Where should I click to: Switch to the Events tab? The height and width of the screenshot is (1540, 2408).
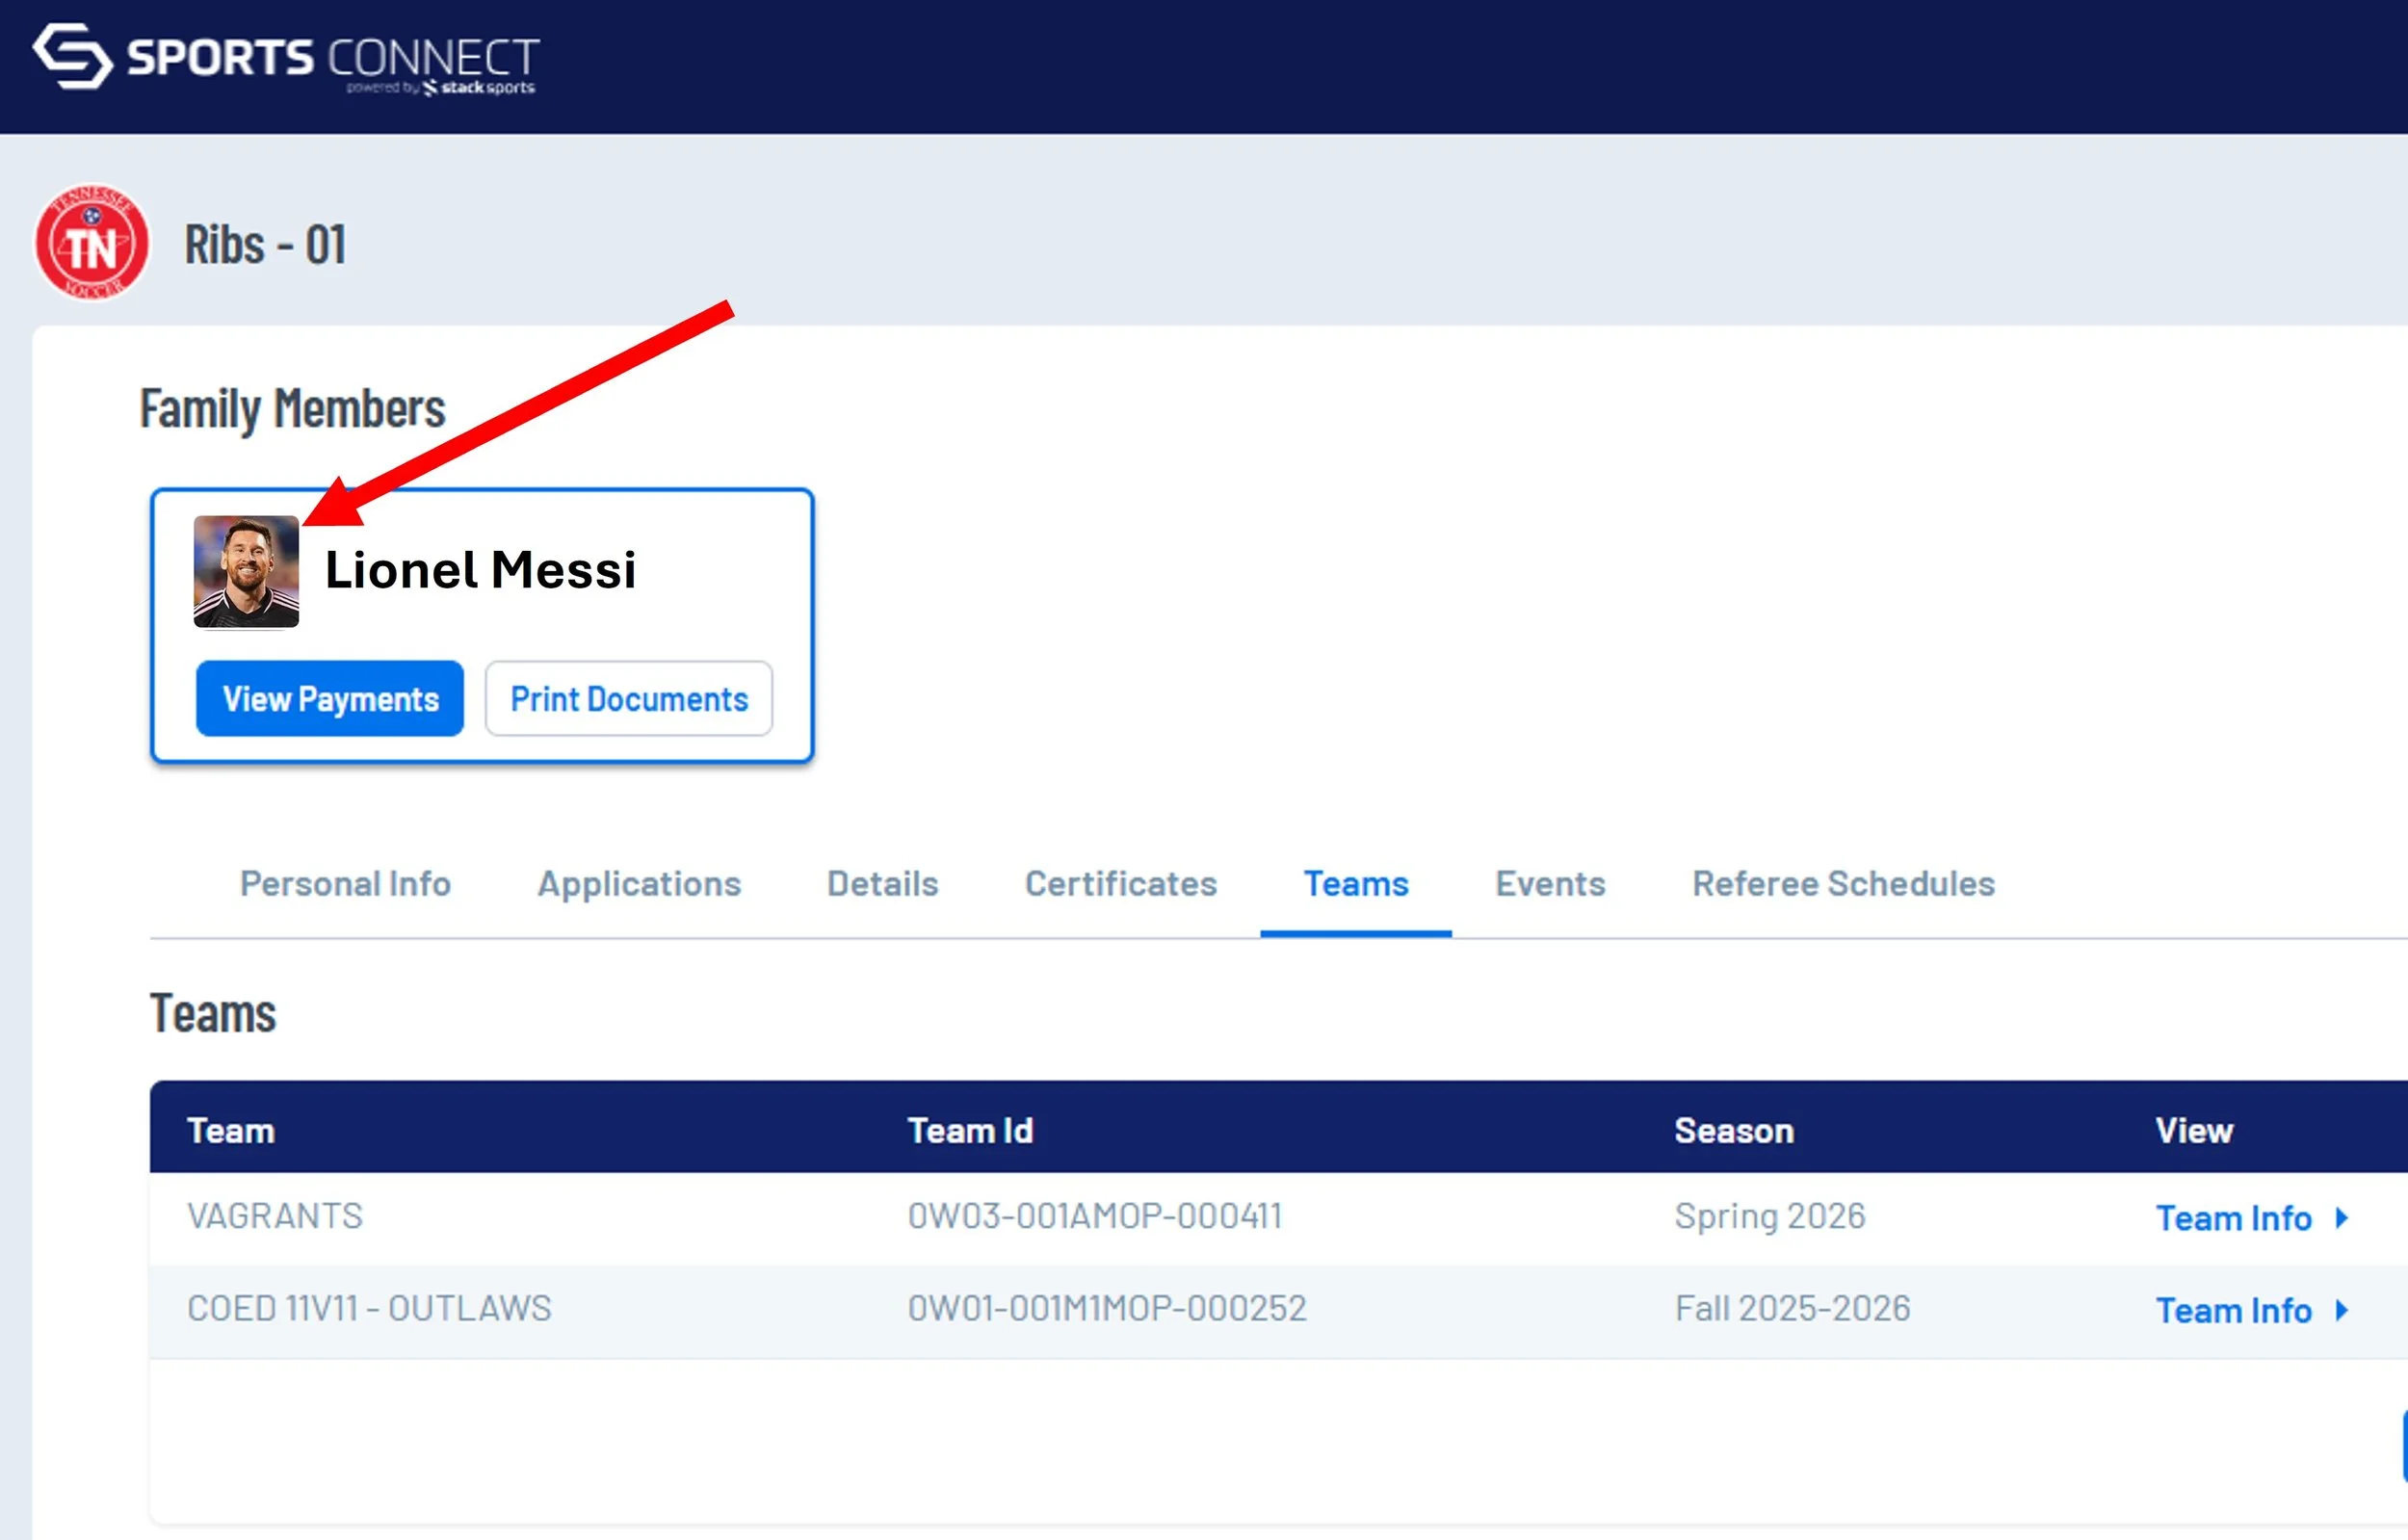[x=1549, y=884]
